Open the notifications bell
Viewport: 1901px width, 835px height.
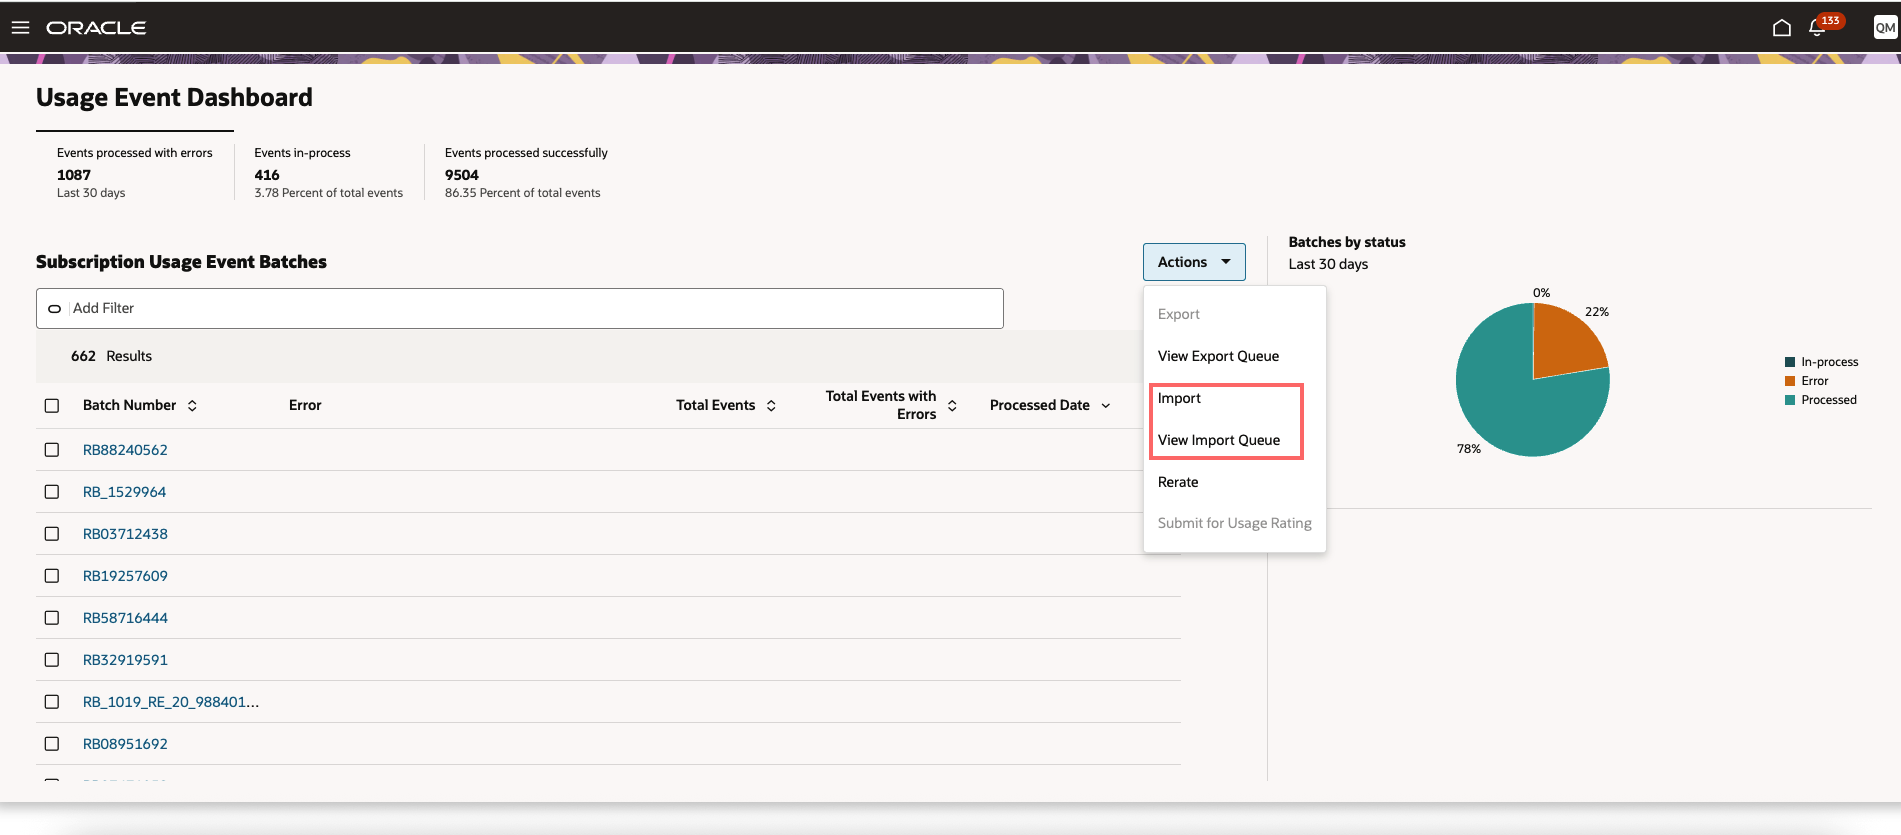(1817, 28)
